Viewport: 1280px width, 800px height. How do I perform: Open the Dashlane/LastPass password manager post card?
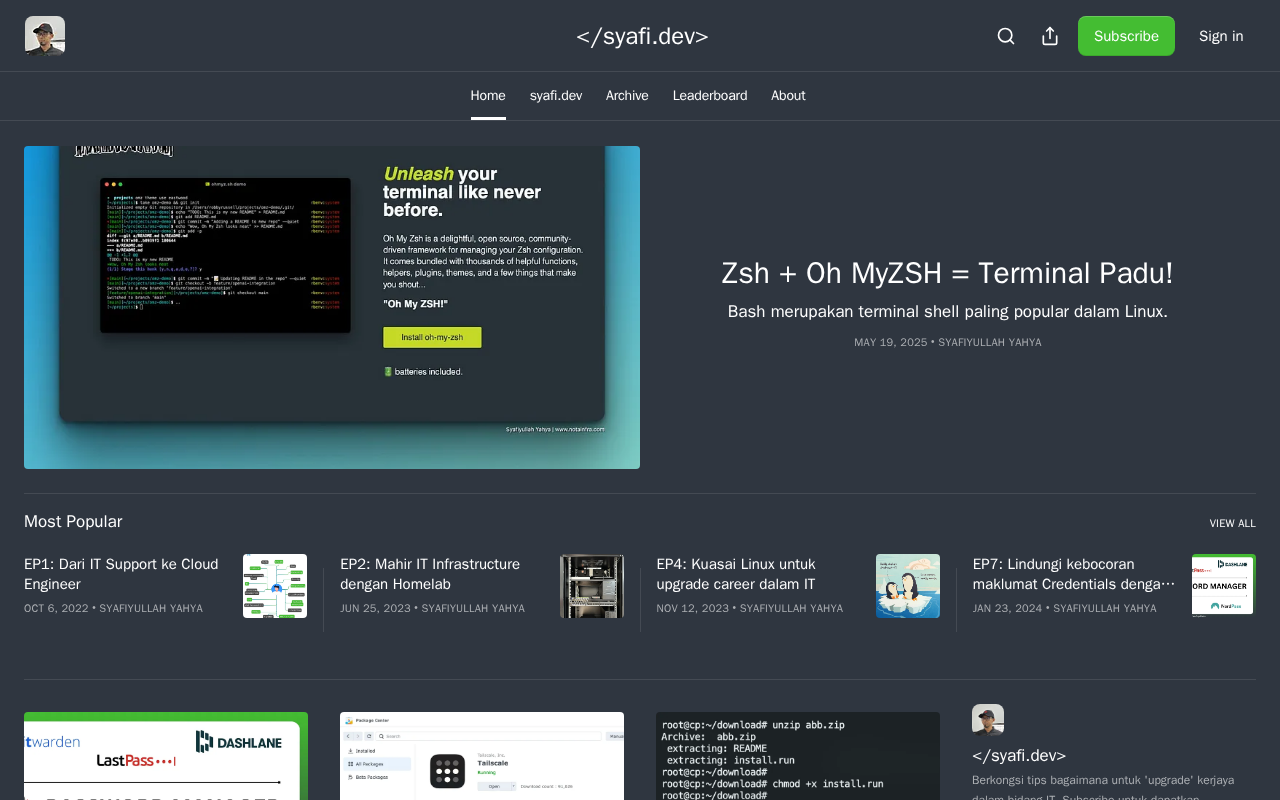coord(166,756)
